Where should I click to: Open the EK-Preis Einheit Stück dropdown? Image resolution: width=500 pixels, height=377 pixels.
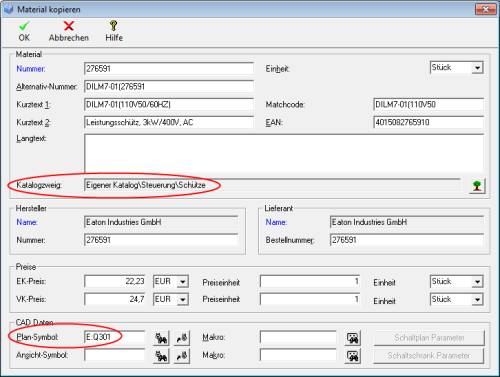[x=477, y=282]
